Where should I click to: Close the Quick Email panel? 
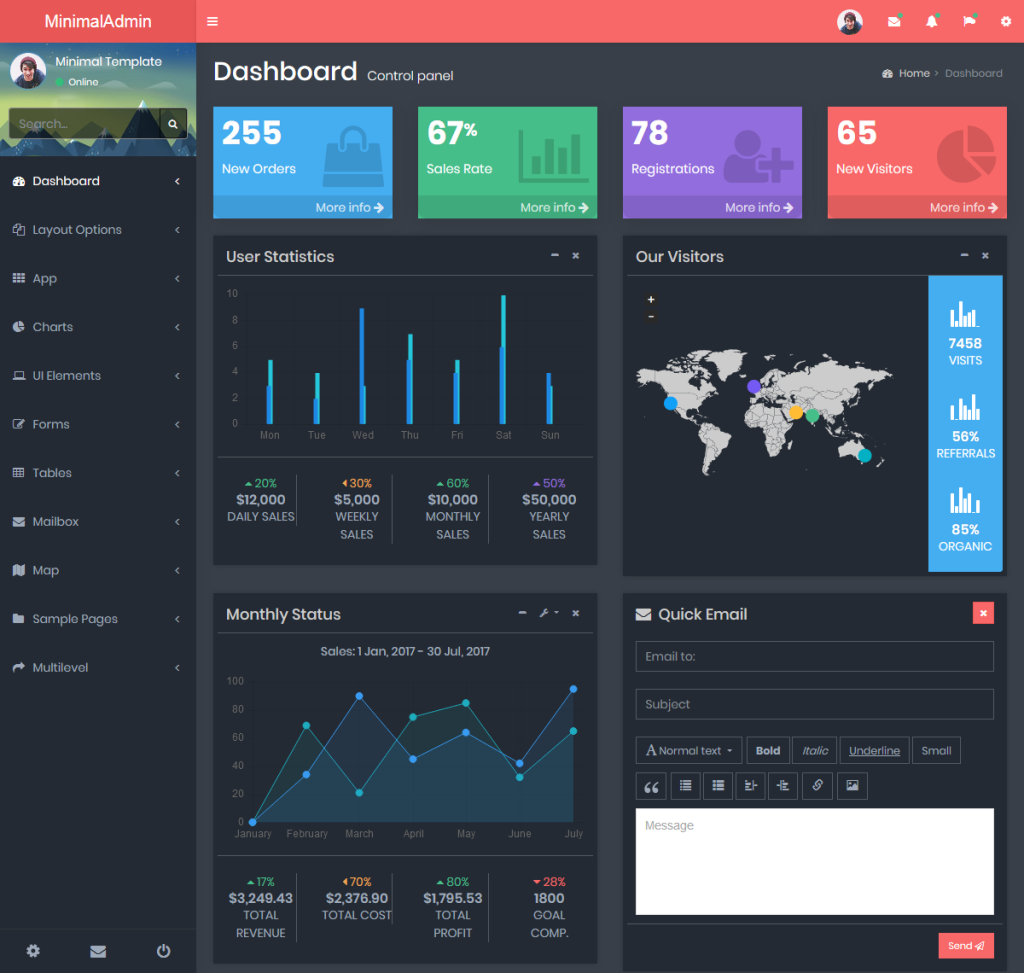983,613
